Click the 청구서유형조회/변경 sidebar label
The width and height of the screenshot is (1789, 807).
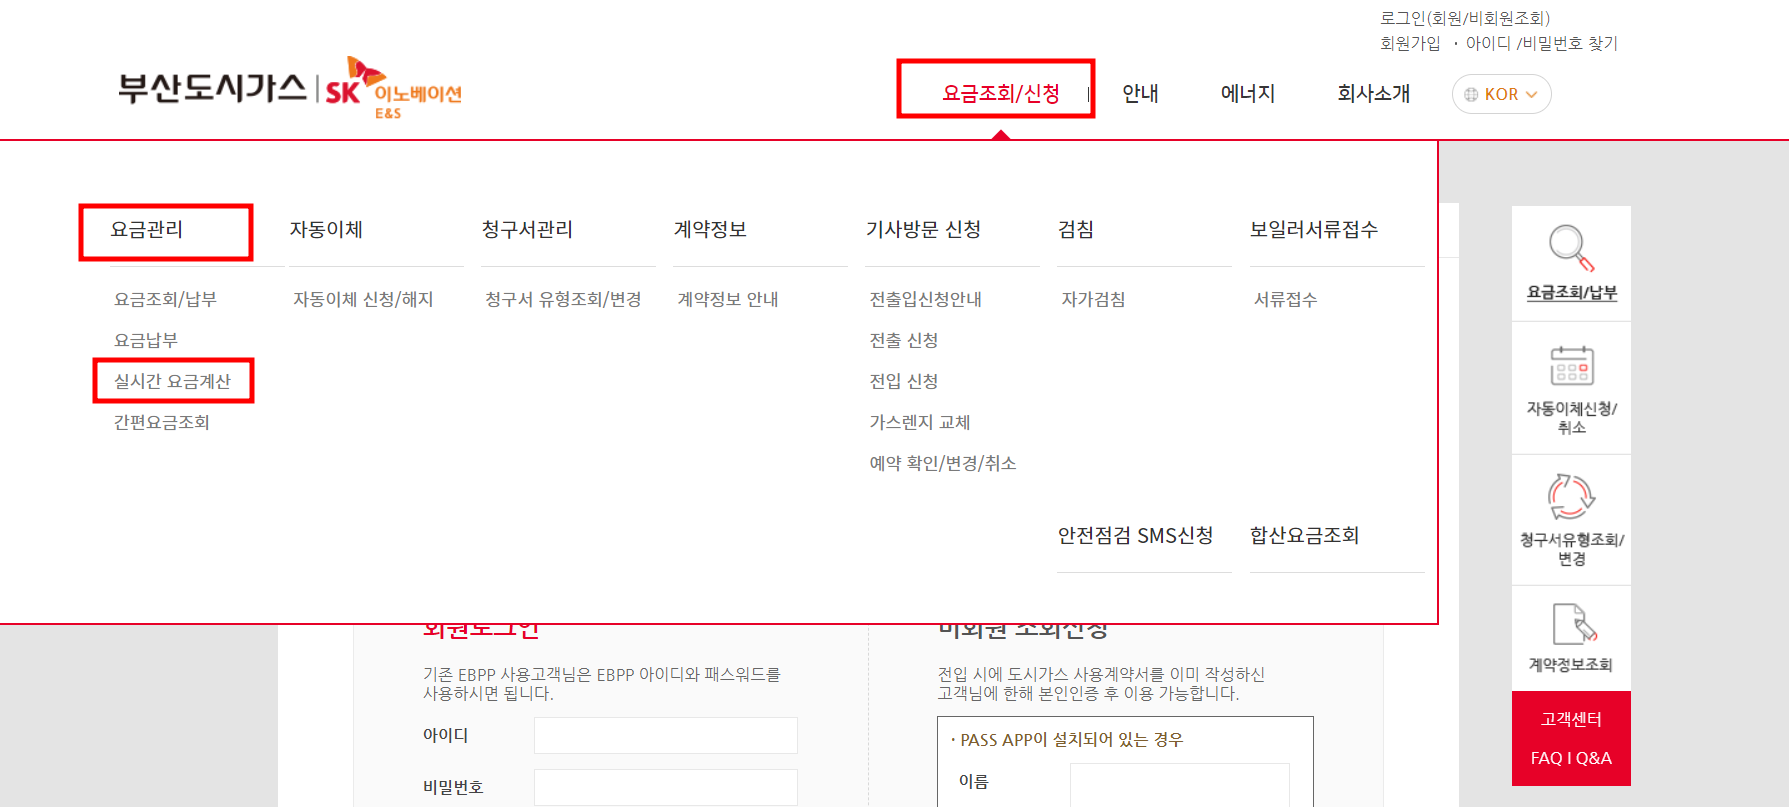point(1571,549)
